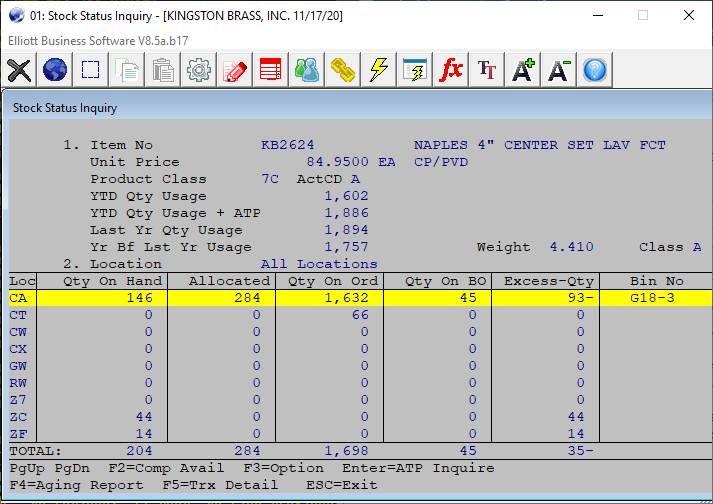Click the application icon in title bar
This screenshot has height=504, width=713.
16,15
